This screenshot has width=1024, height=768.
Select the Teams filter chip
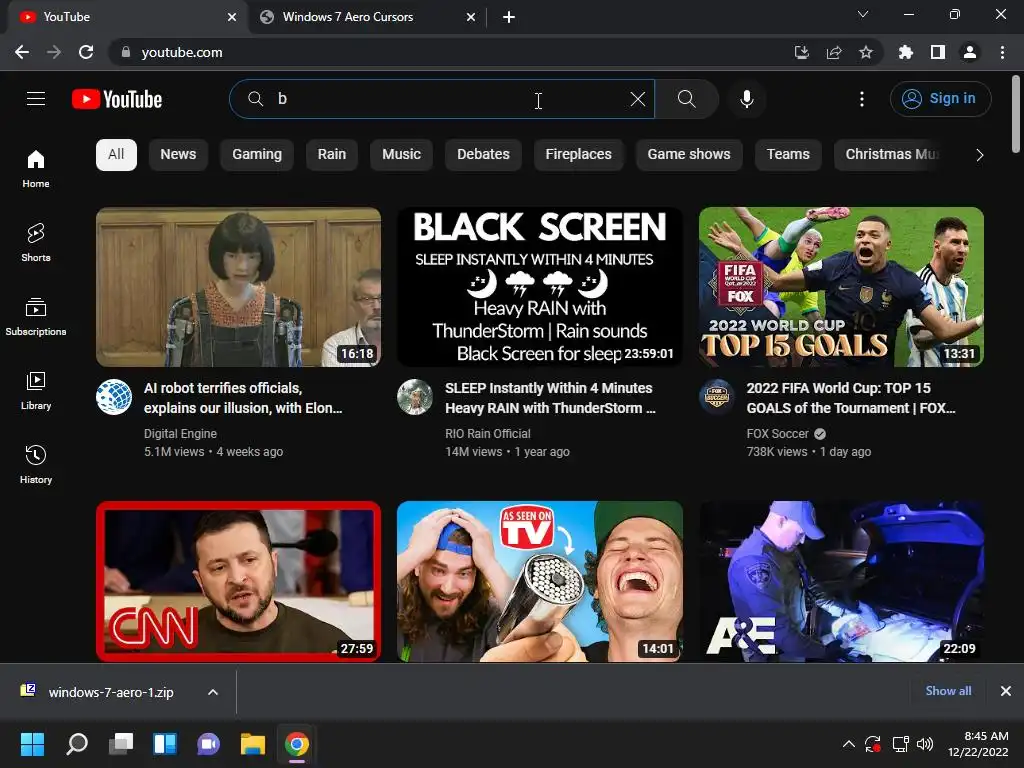point(788,155)
